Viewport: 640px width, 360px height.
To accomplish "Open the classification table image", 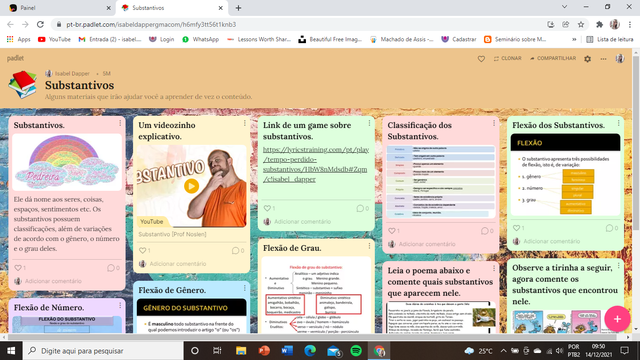I will [441, 182].
